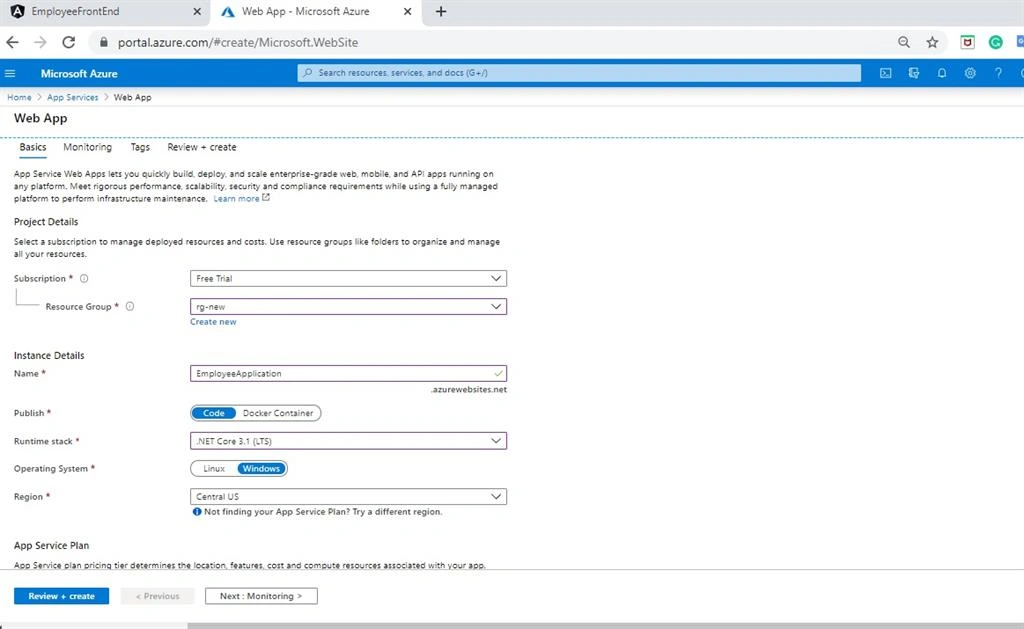Image resolution: width=1024 pixels, height=629 pixels.
Task: Show Resource Group info tooltip icon
Action: click(x=129, y=306)
